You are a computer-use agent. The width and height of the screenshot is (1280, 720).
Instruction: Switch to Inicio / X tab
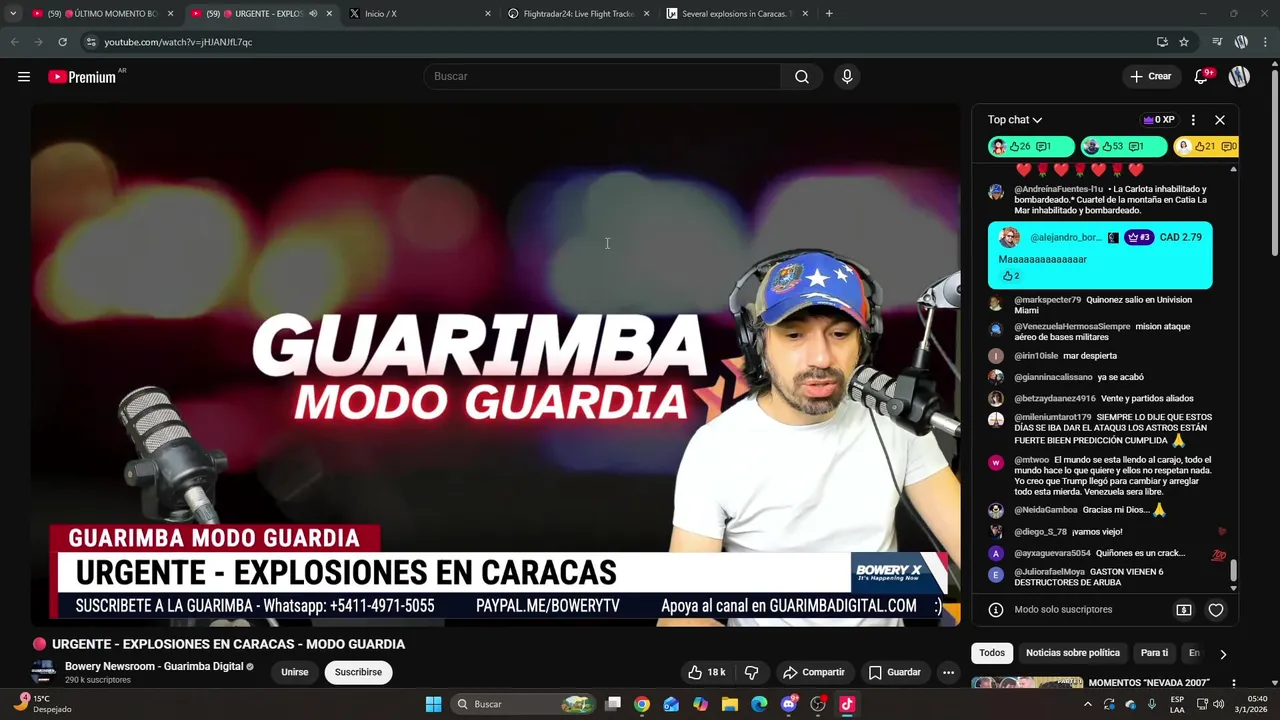pyautogui.click(x=418, y=13)
